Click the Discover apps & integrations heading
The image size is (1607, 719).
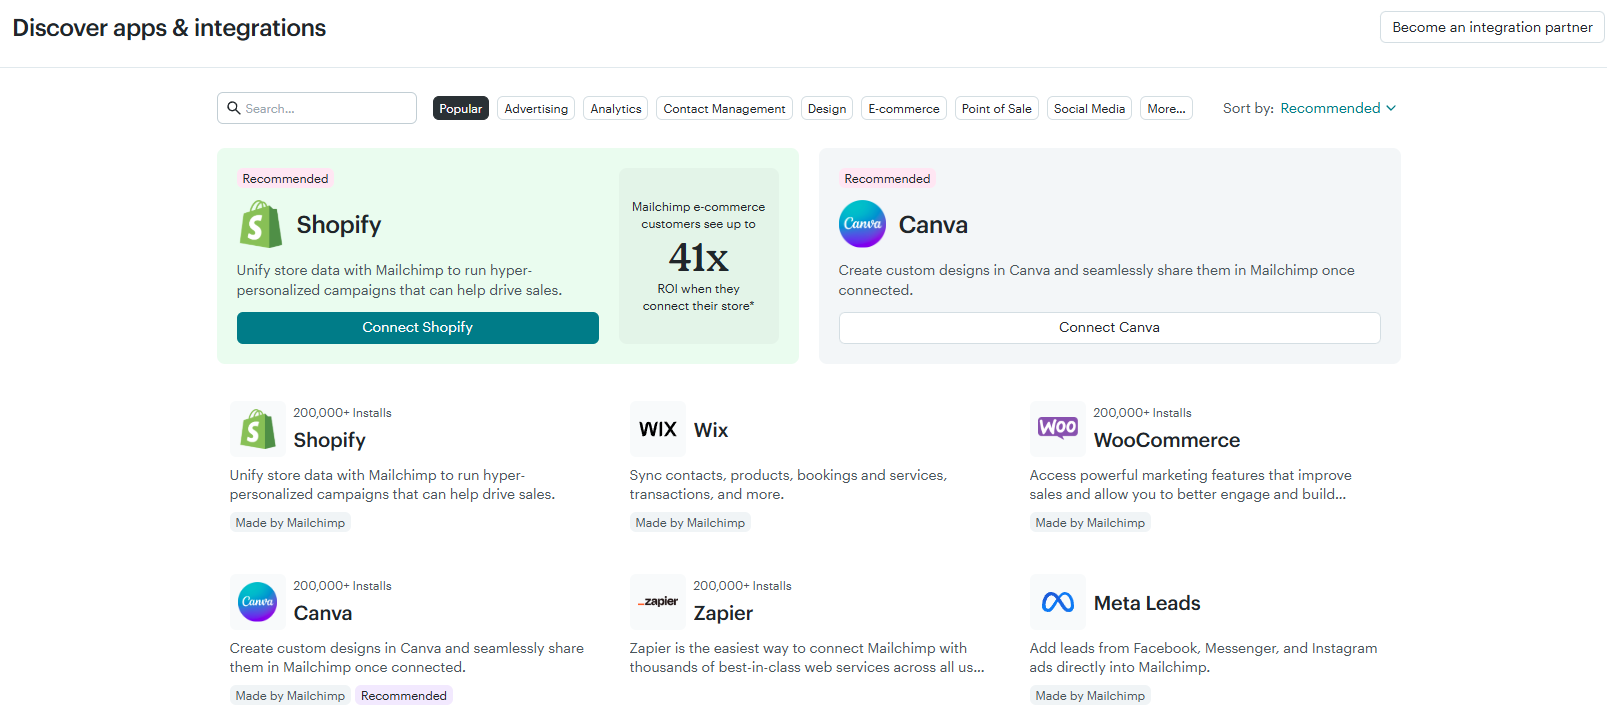click(169, 28)
